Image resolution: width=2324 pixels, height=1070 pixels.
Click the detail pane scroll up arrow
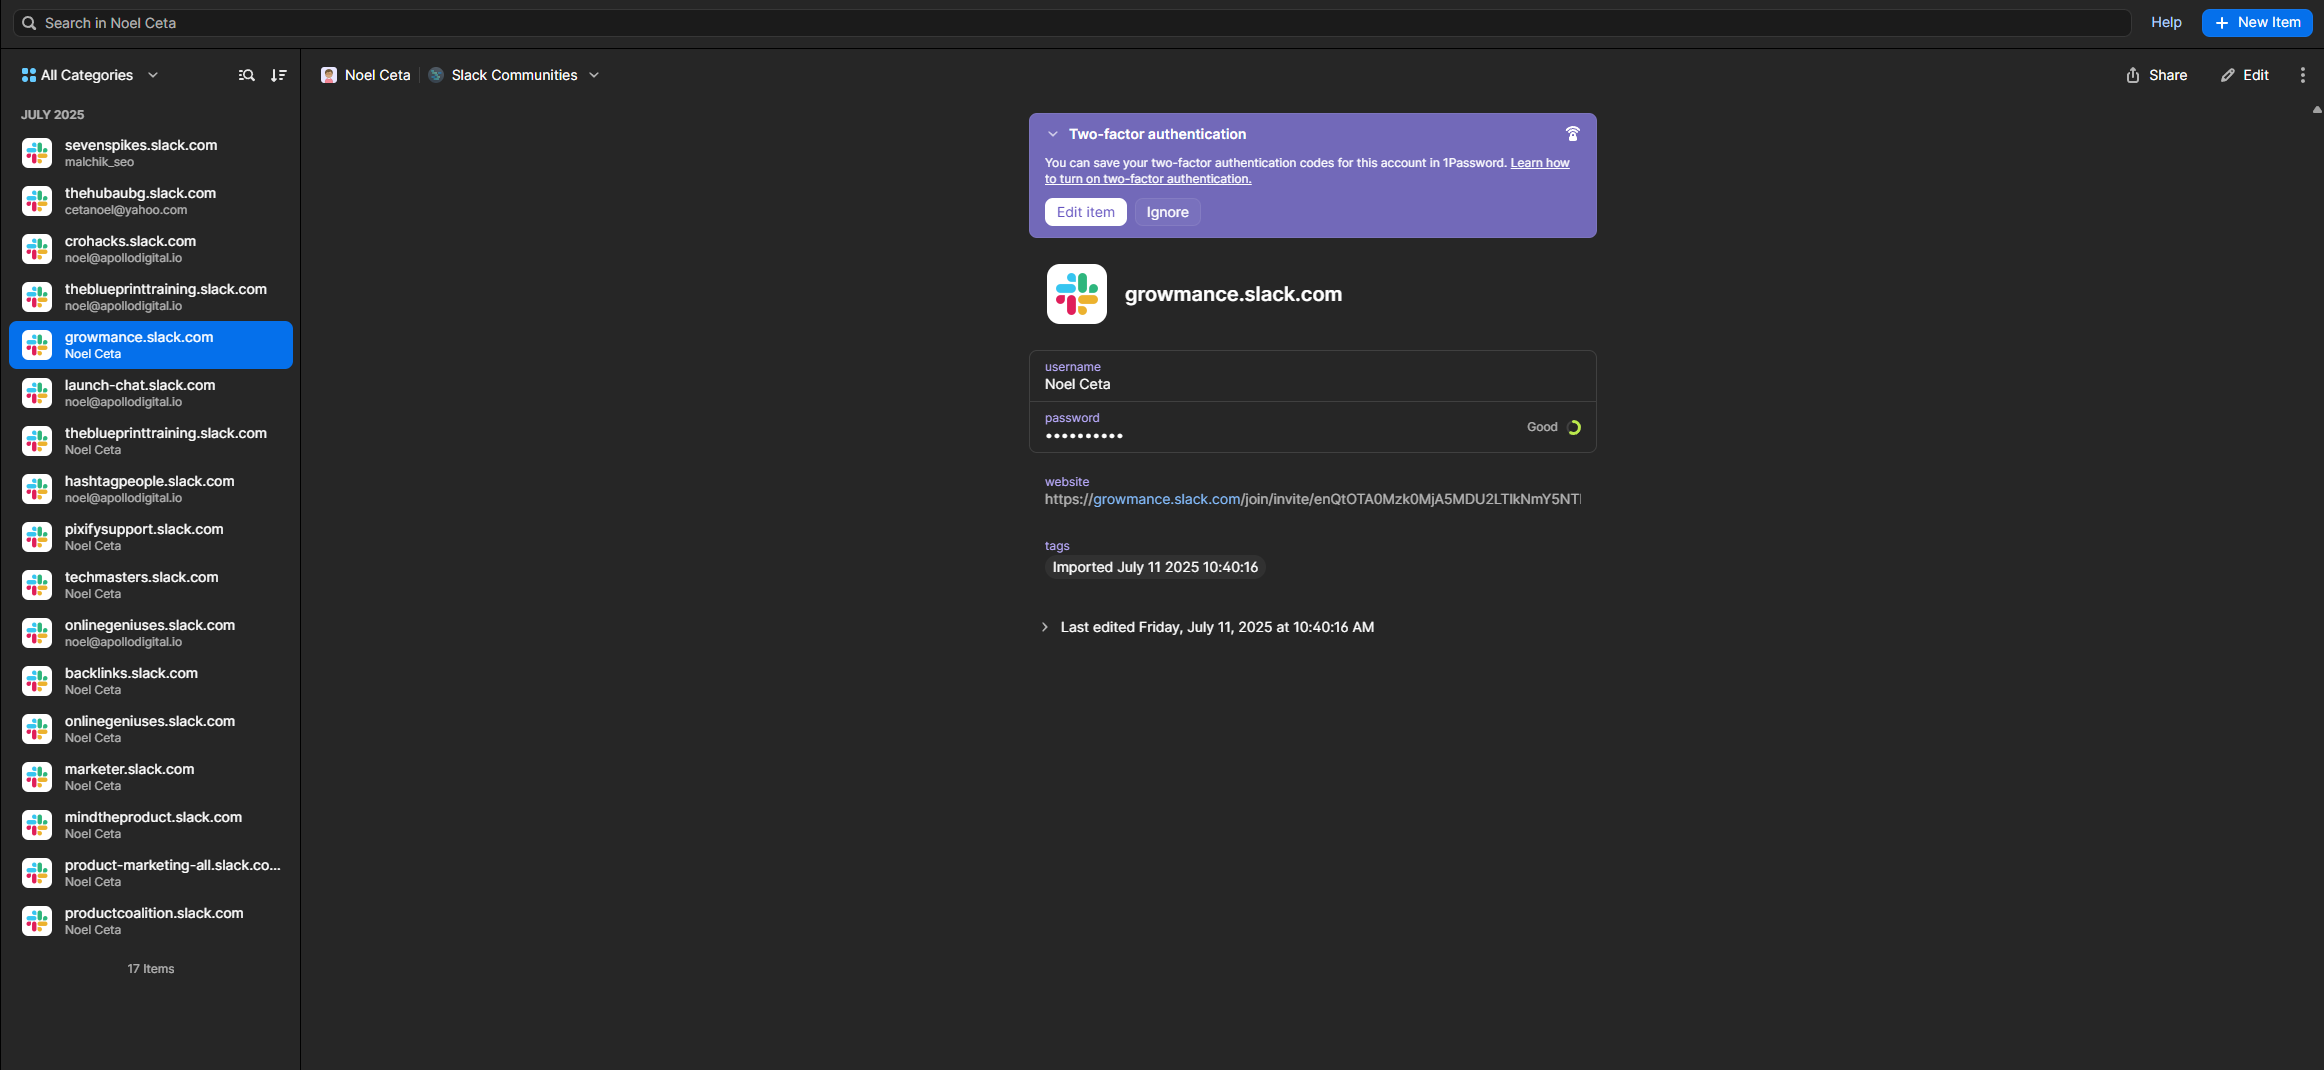pyautogui.click(x=2317, y=110)
